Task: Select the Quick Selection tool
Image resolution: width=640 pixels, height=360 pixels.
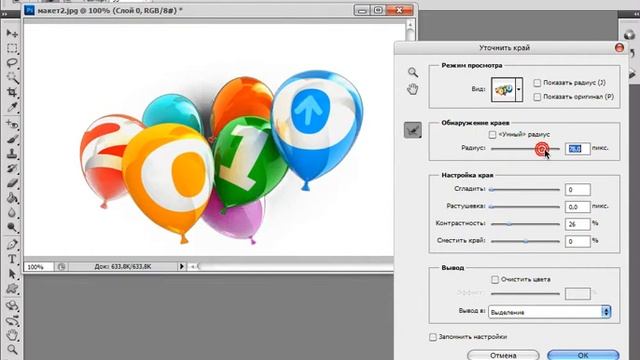Action: pos(12,78)
